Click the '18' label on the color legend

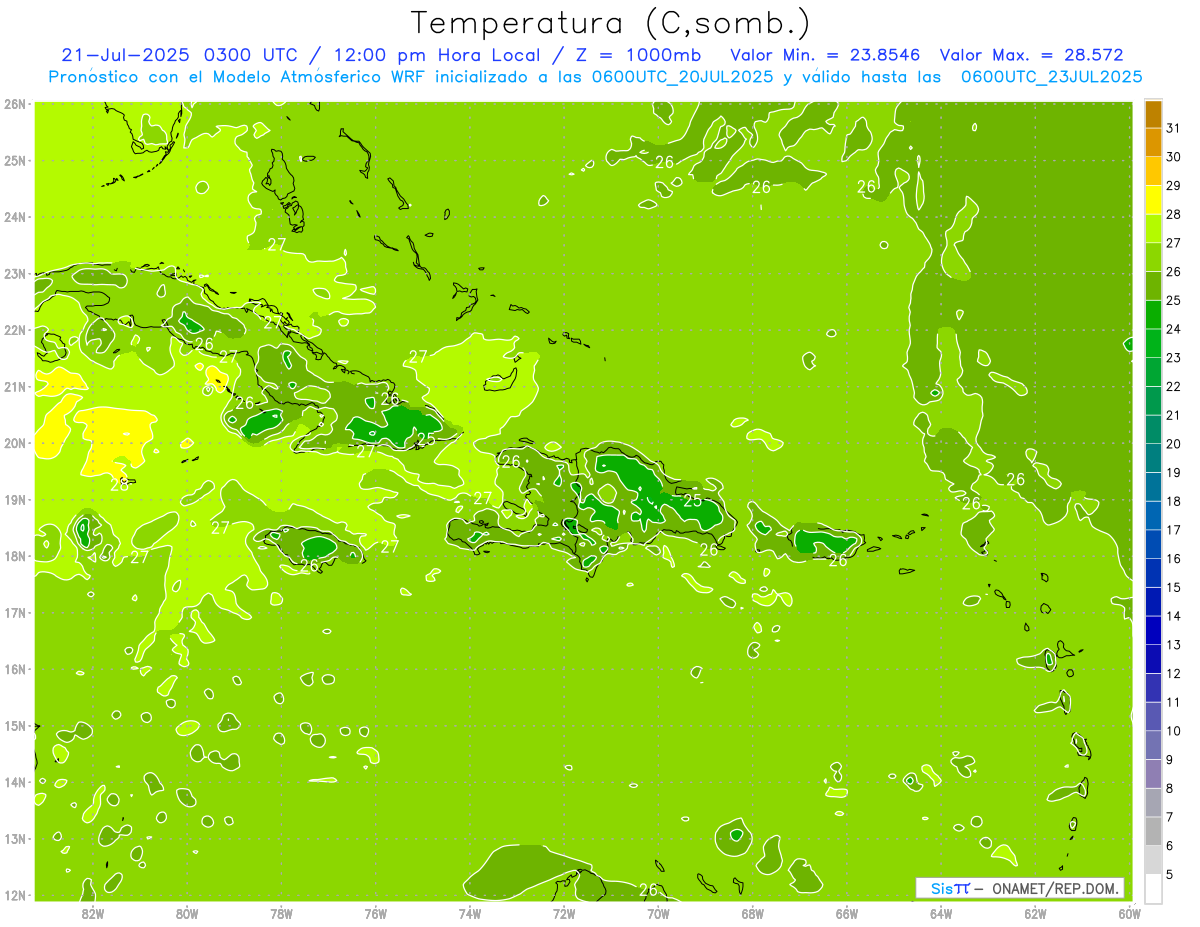click(1173, 501)
